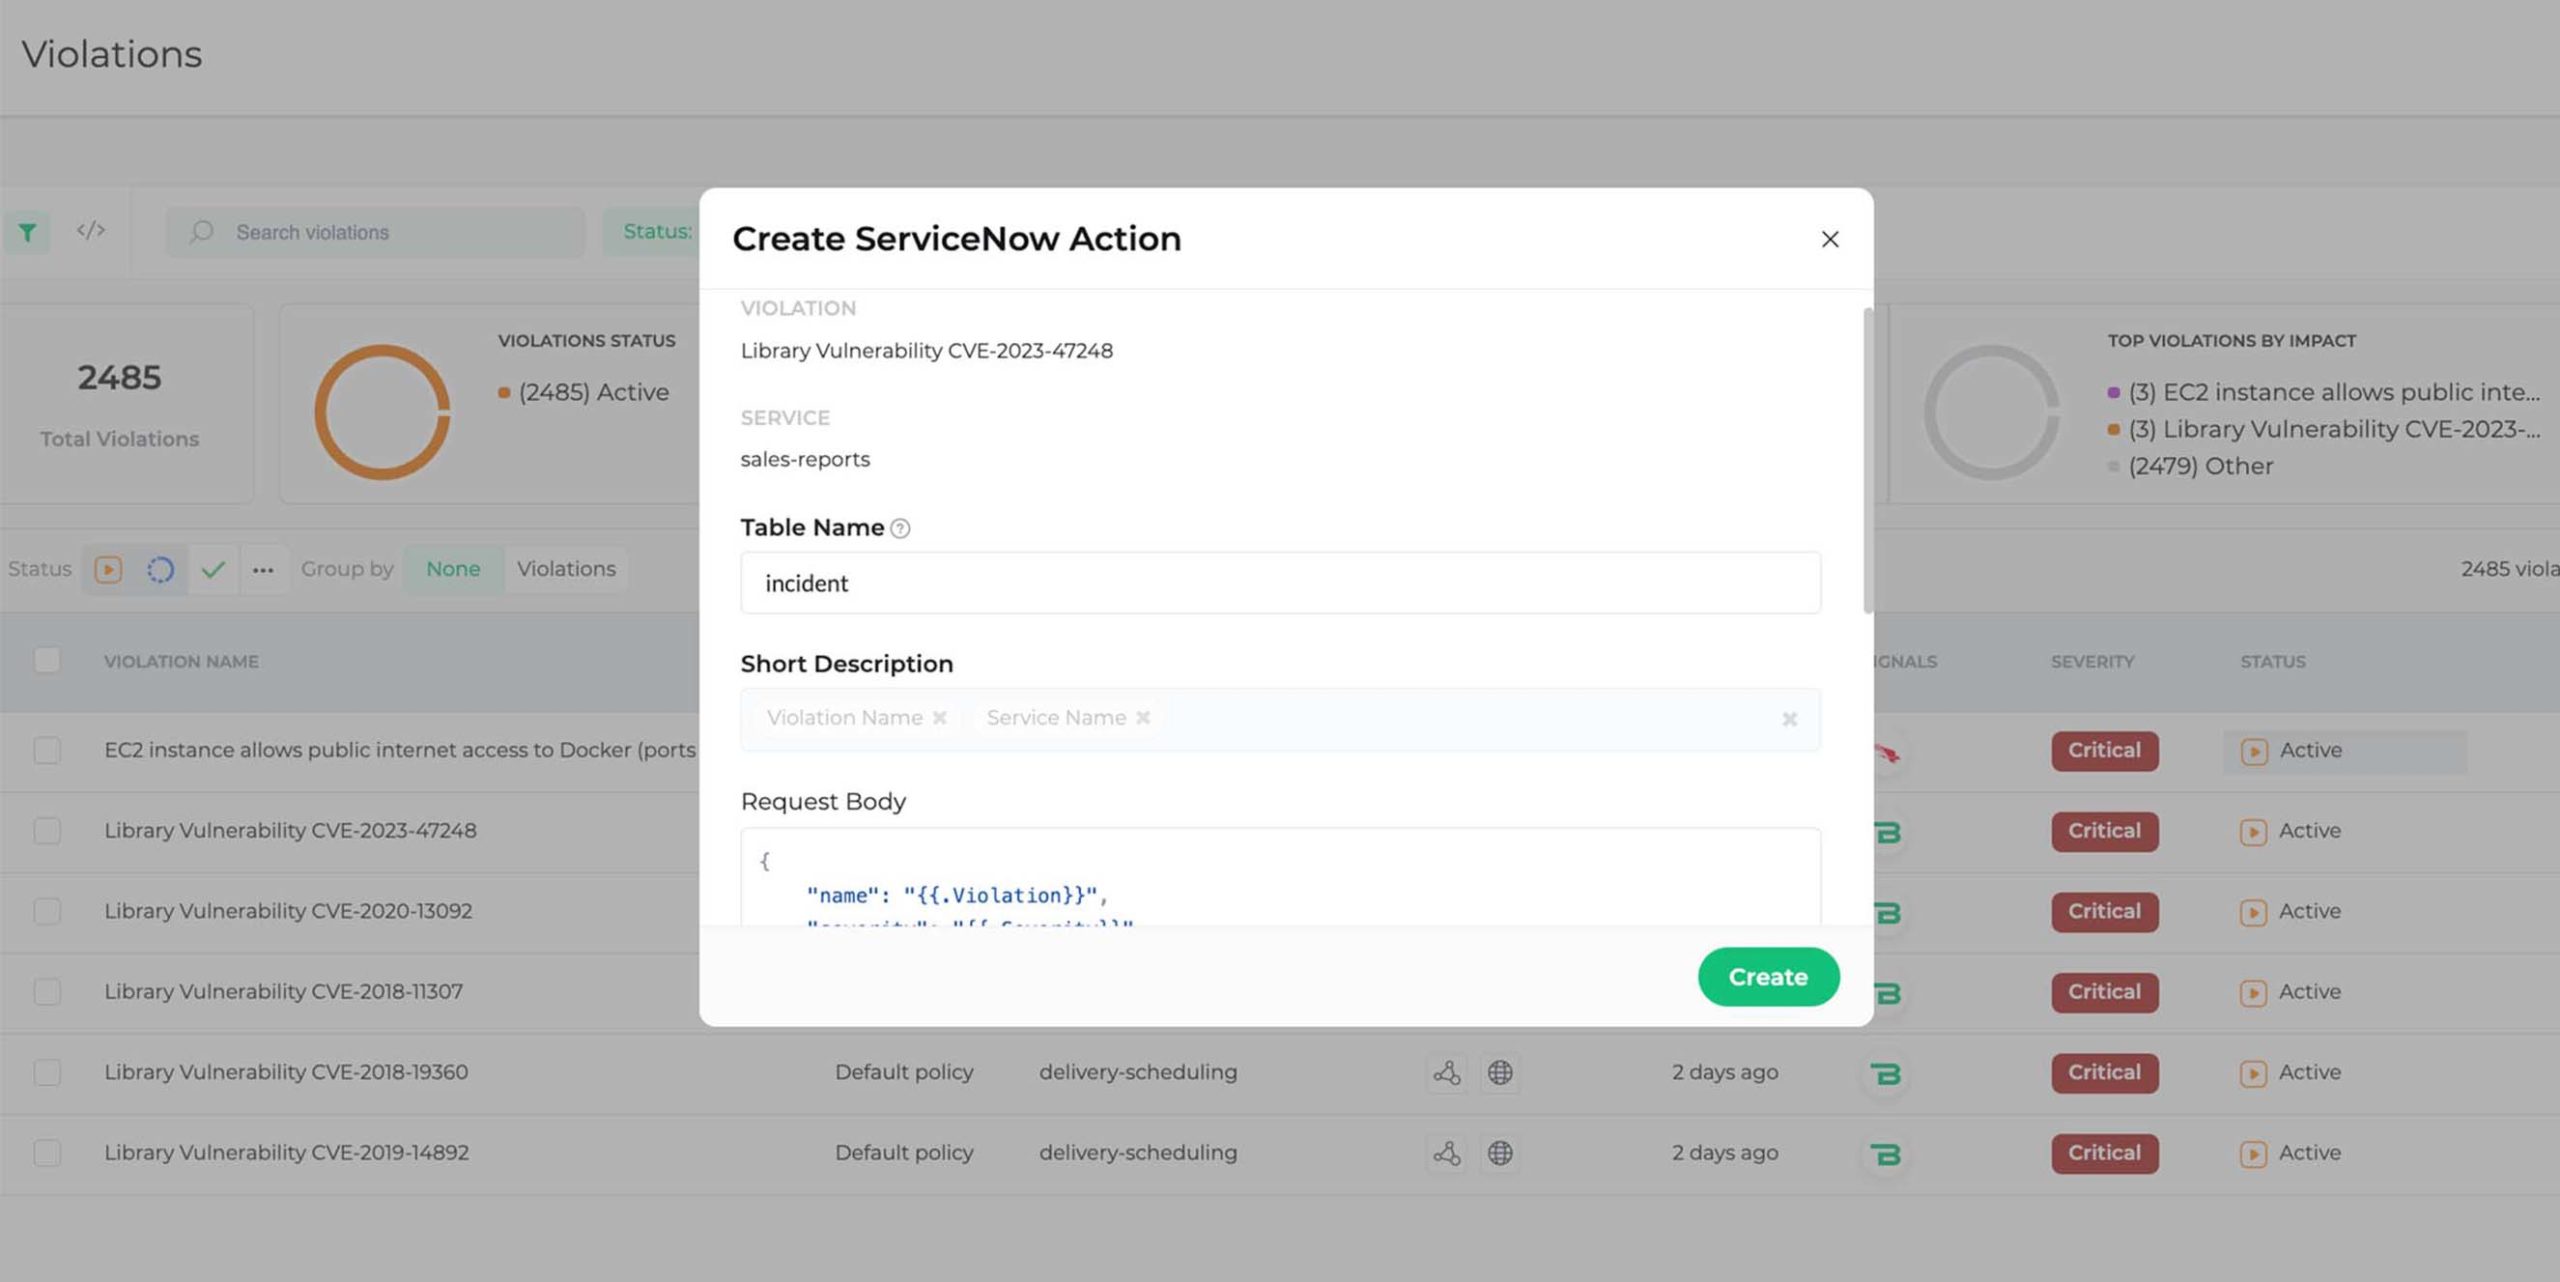Click the green Create button

click(1768, 976)
